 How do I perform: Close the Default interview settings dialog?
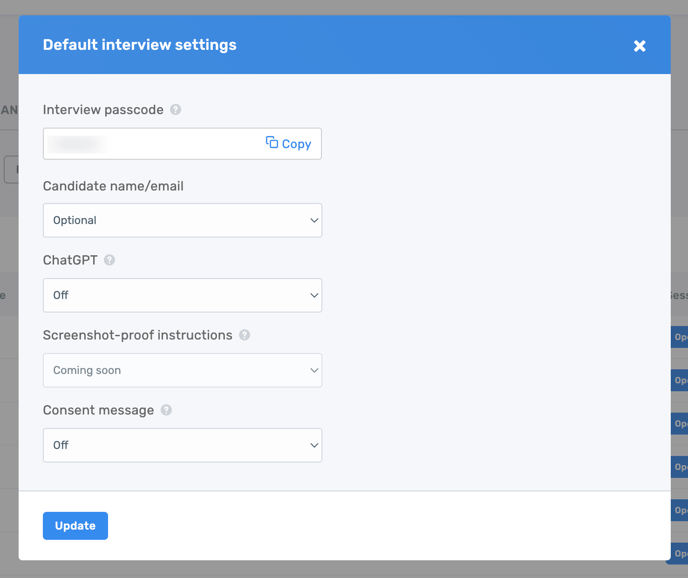(639, 46)
